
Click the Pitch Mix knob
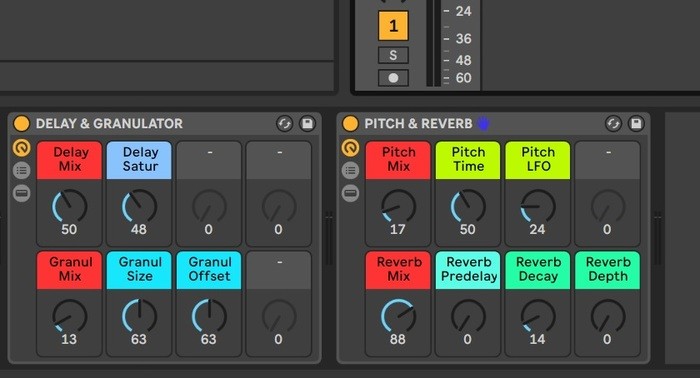398,206
